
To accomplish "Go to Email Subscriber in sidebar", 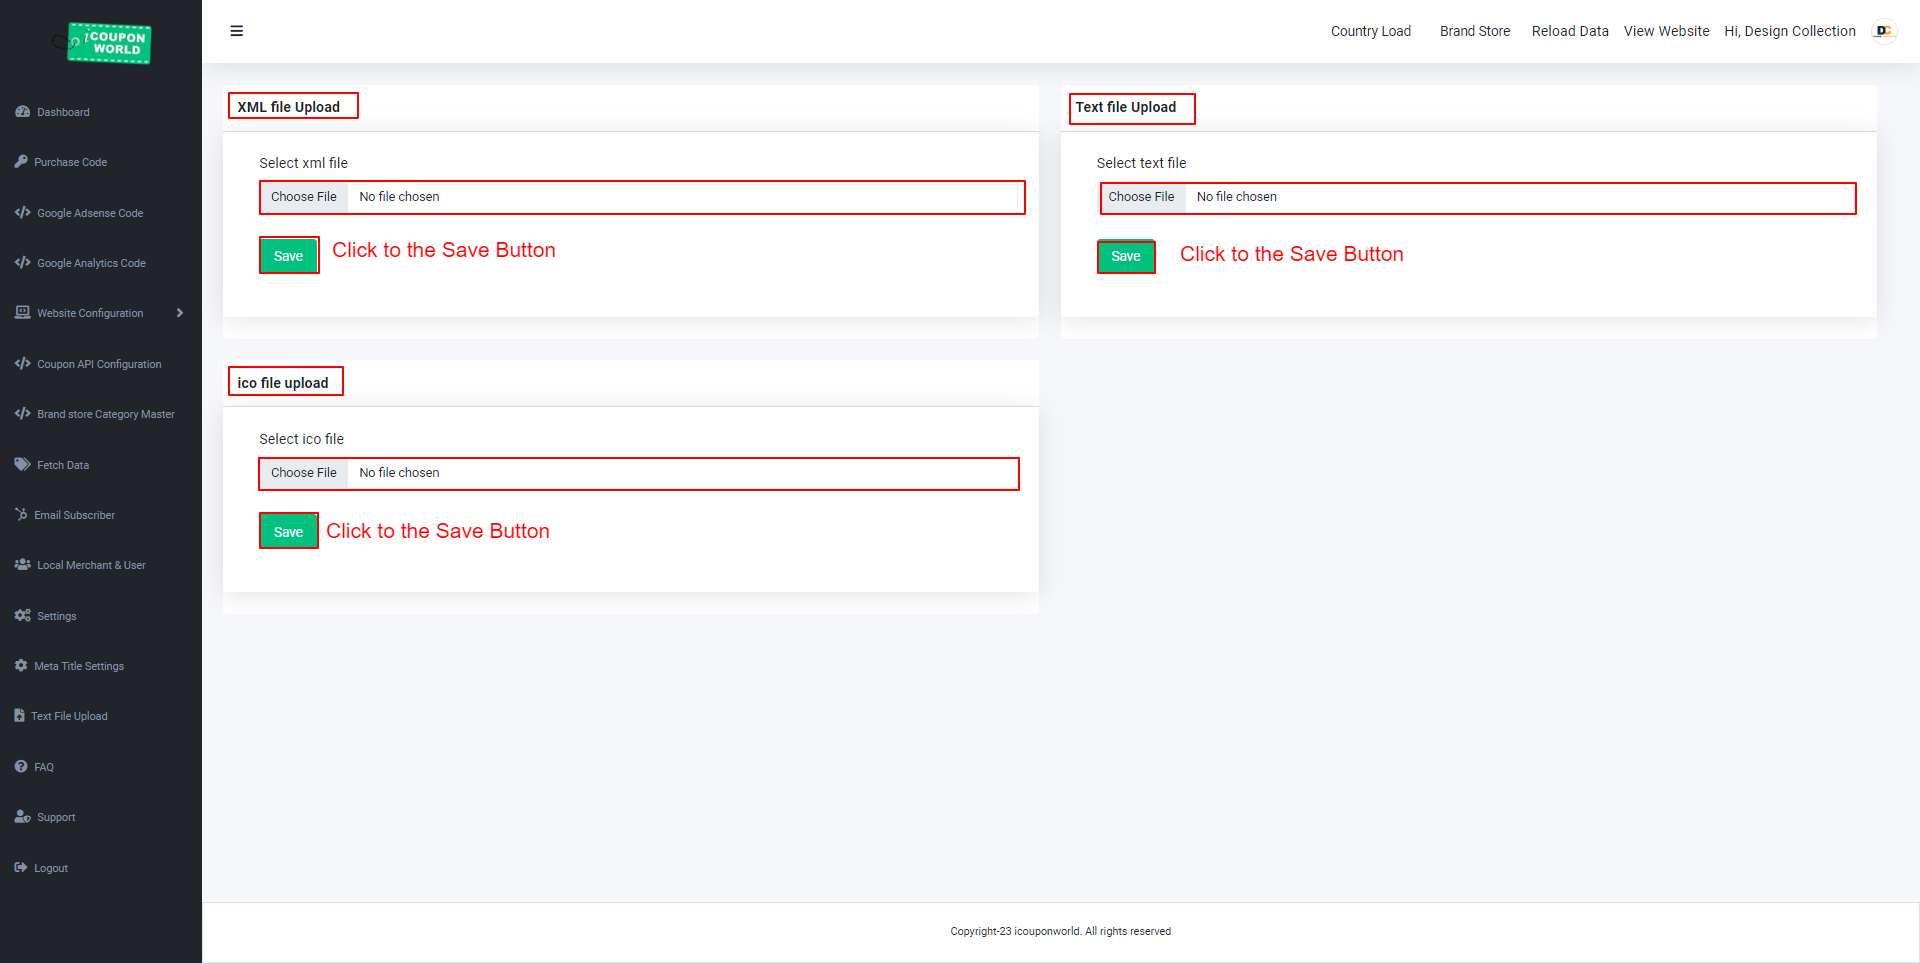I will 74,515.
